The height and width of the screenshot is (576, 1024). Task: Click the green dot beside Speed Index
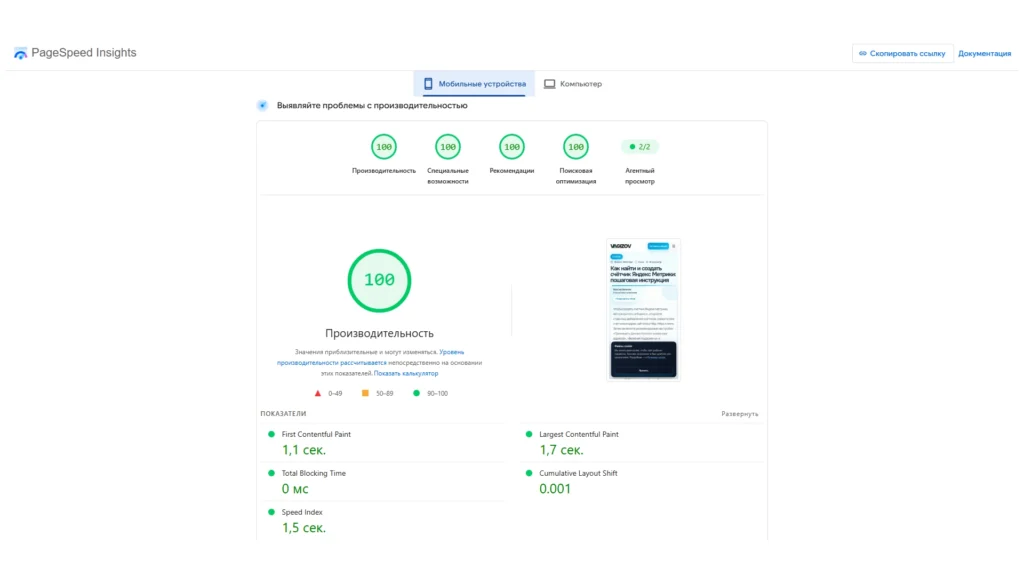(x=272, y=513)
